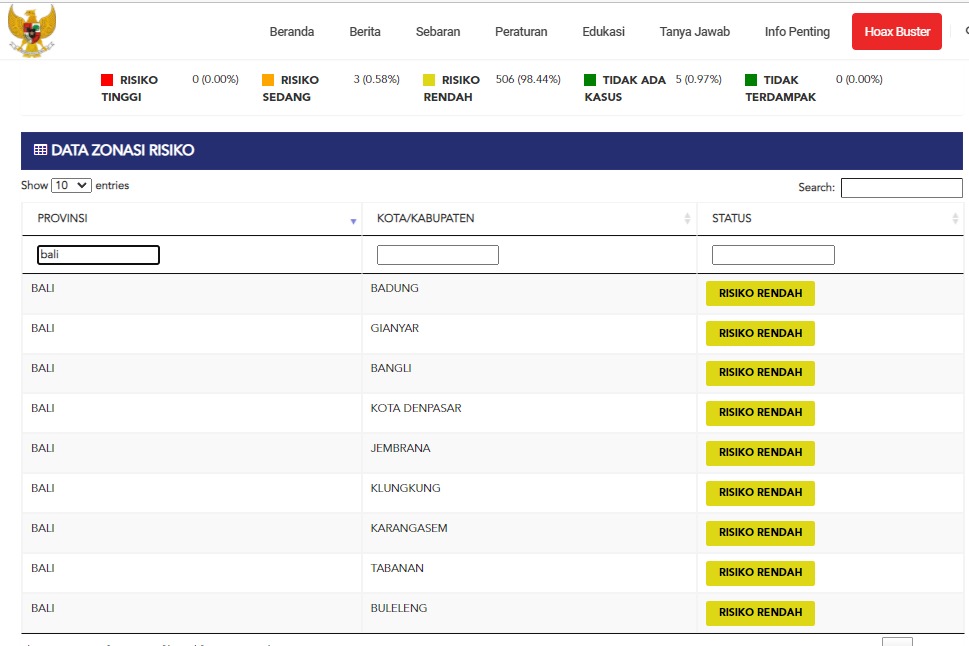Click the Kota/Kabupaten column filter field
The height and width of the screenshot is (646, 969).
437,255
